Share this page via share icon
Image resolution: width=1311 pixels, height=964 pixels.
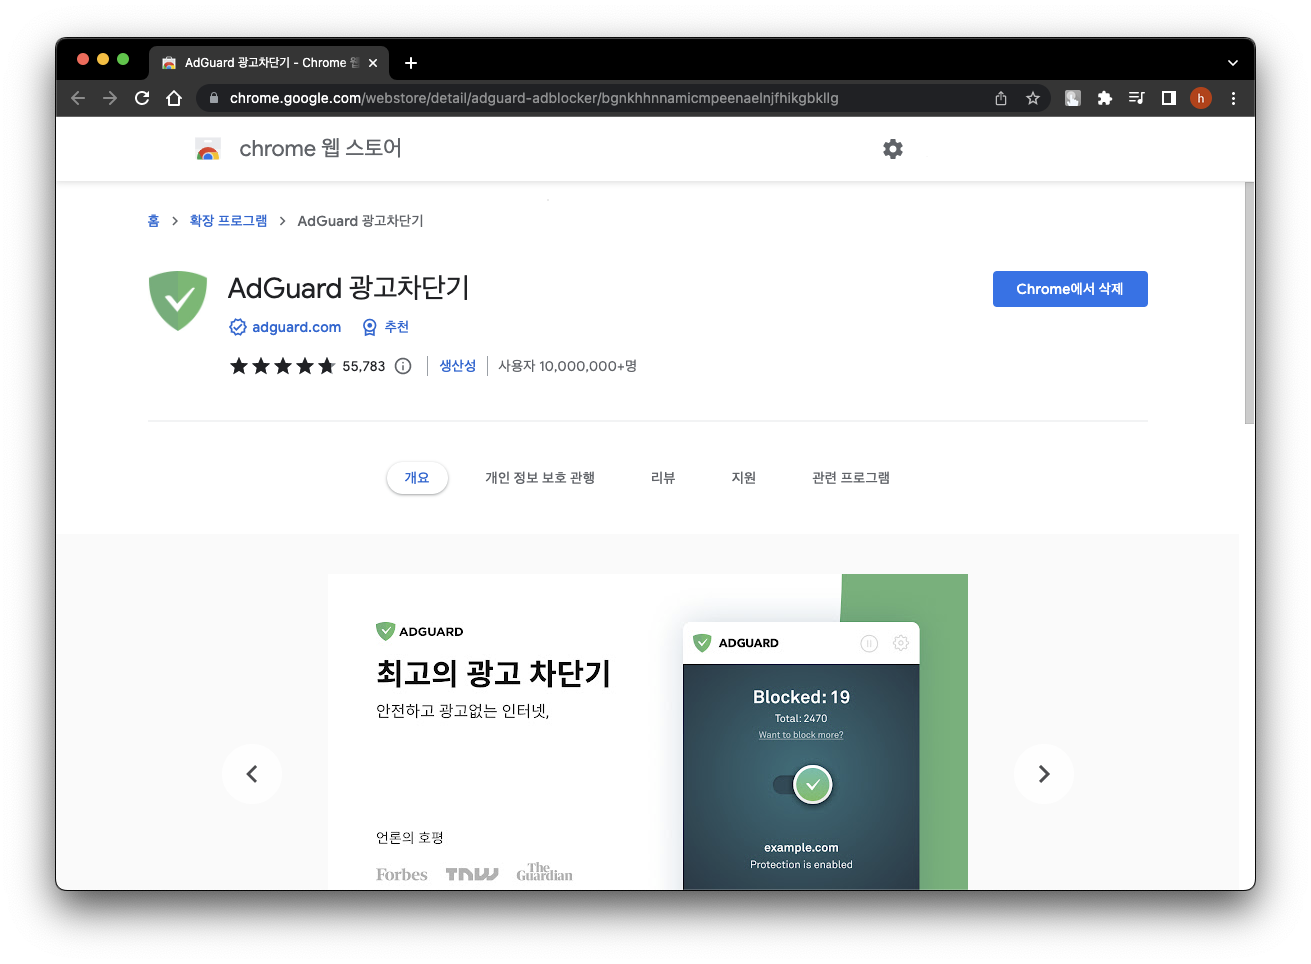(1001, 98)
